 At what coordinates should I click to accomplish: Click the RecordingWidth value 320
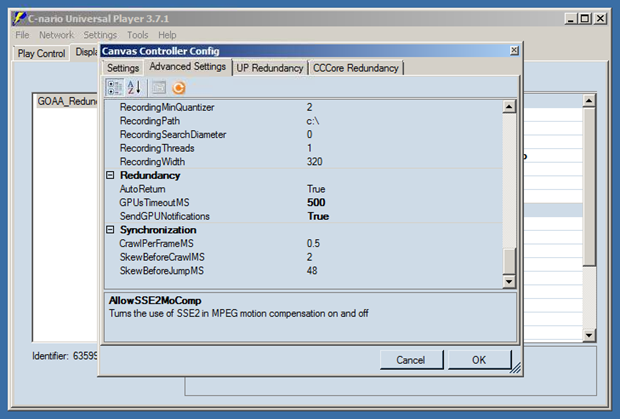tap(314, 162)
